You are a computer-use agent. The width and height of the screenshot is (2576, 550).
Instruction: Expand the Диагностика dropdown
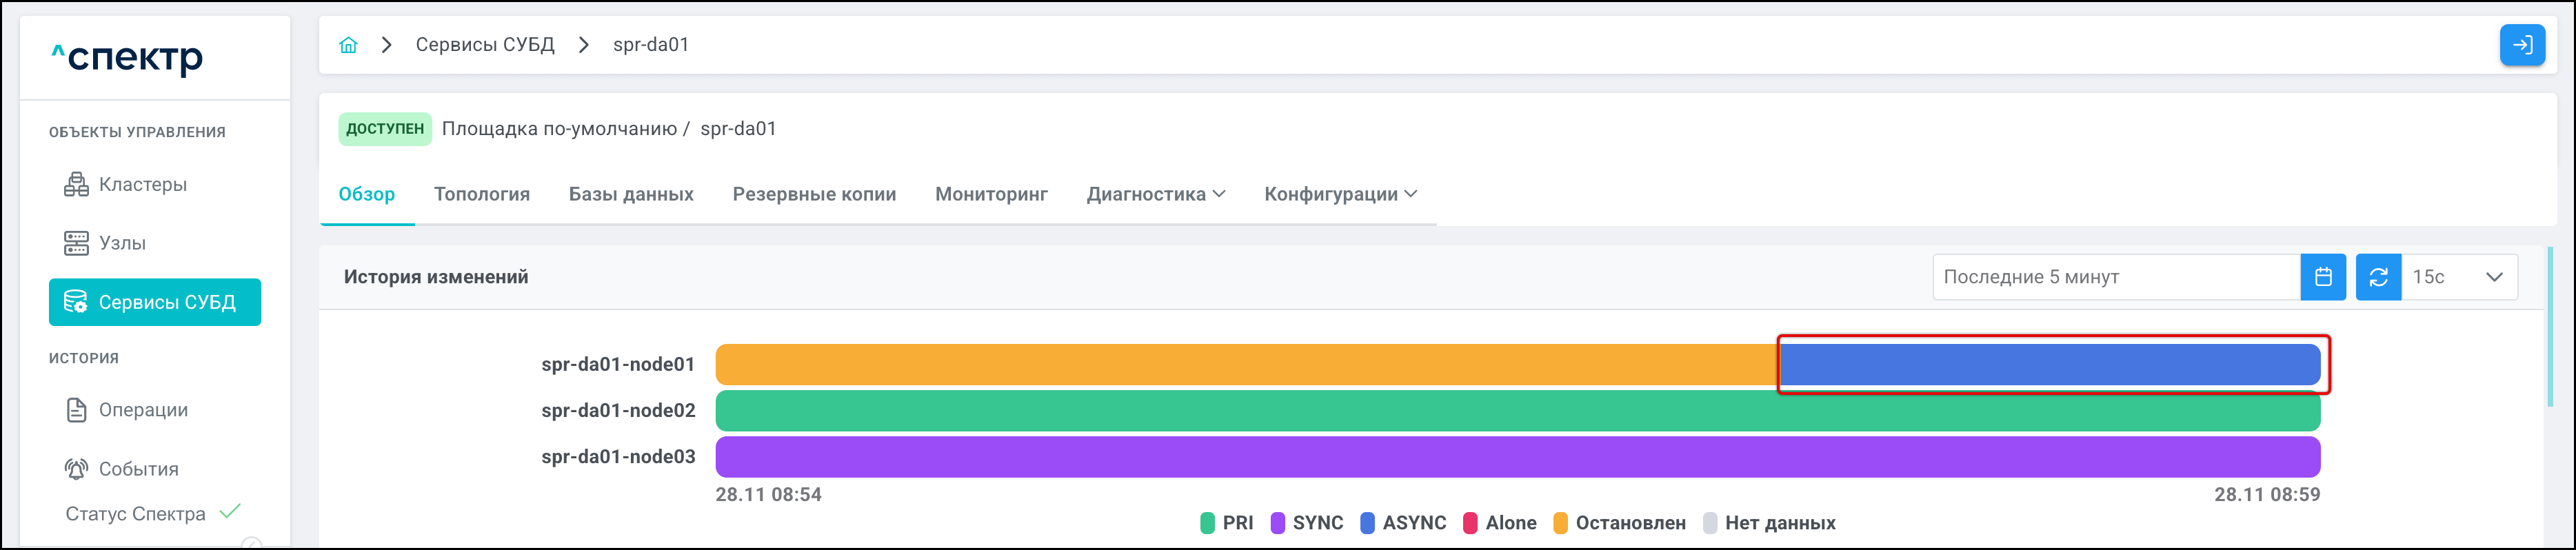(1155, 194)
